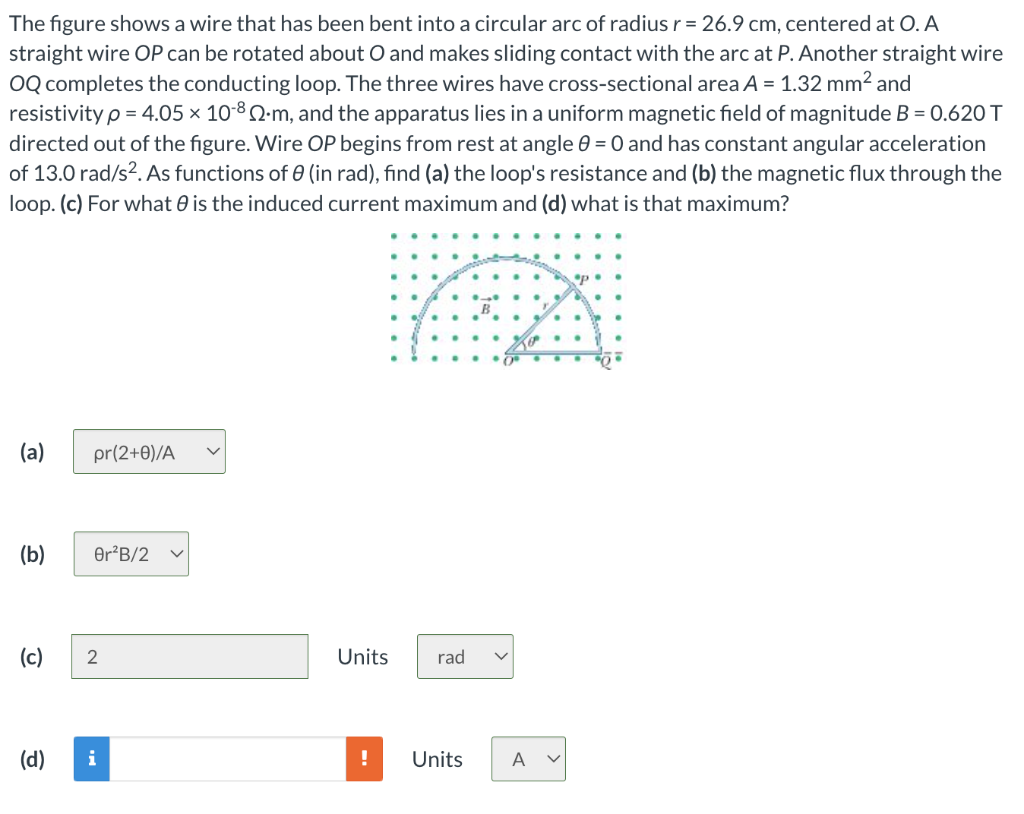Click the (d) question label
This screenshot has height=814, width=1024.
click(32, 759)
